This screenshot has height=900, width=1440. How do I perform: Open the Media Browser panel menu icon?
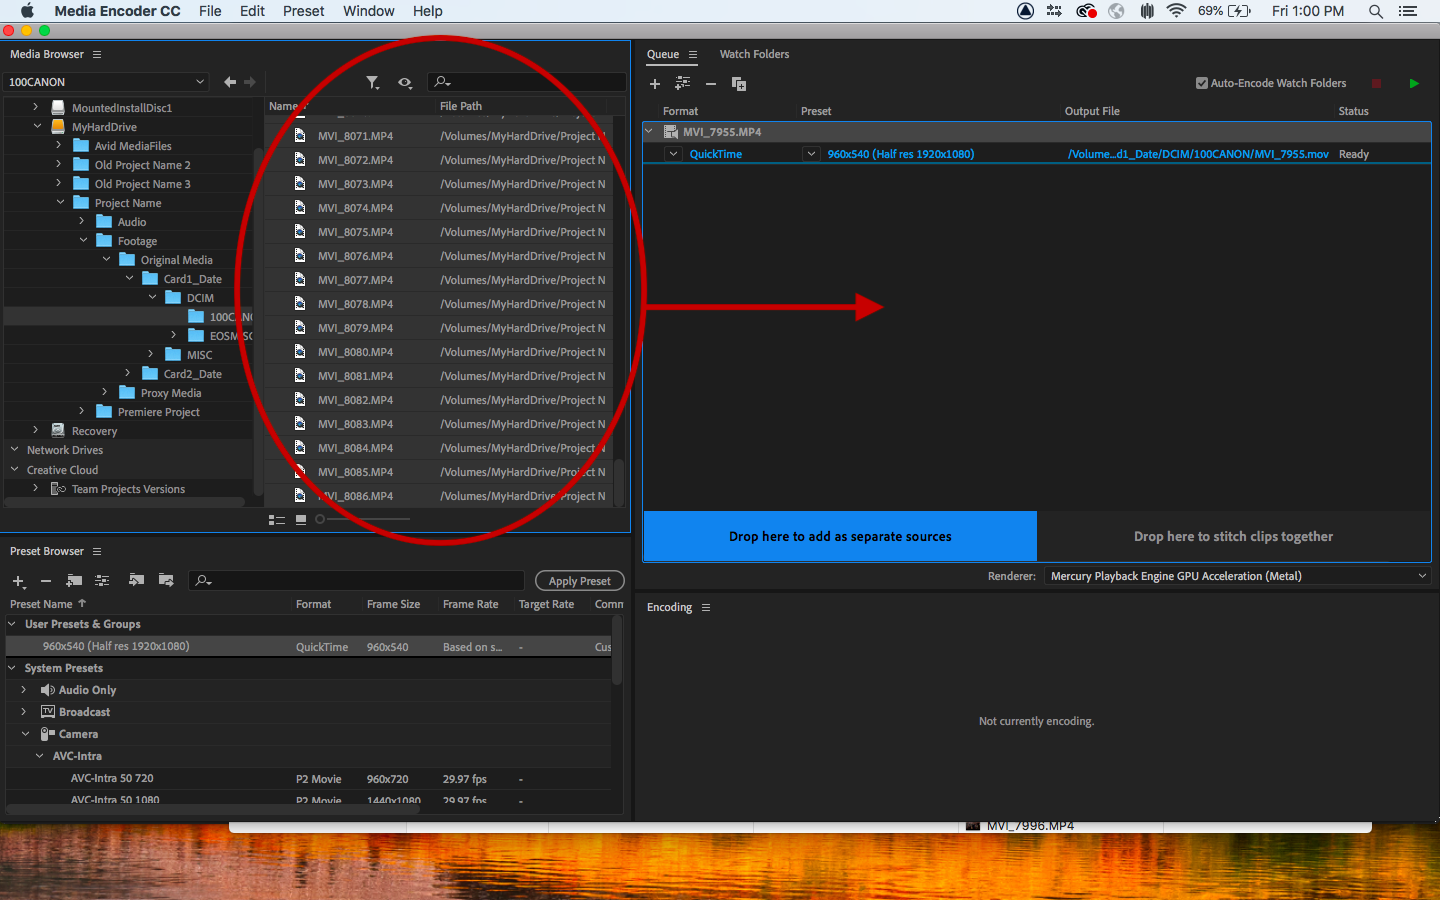coord(97,55)
